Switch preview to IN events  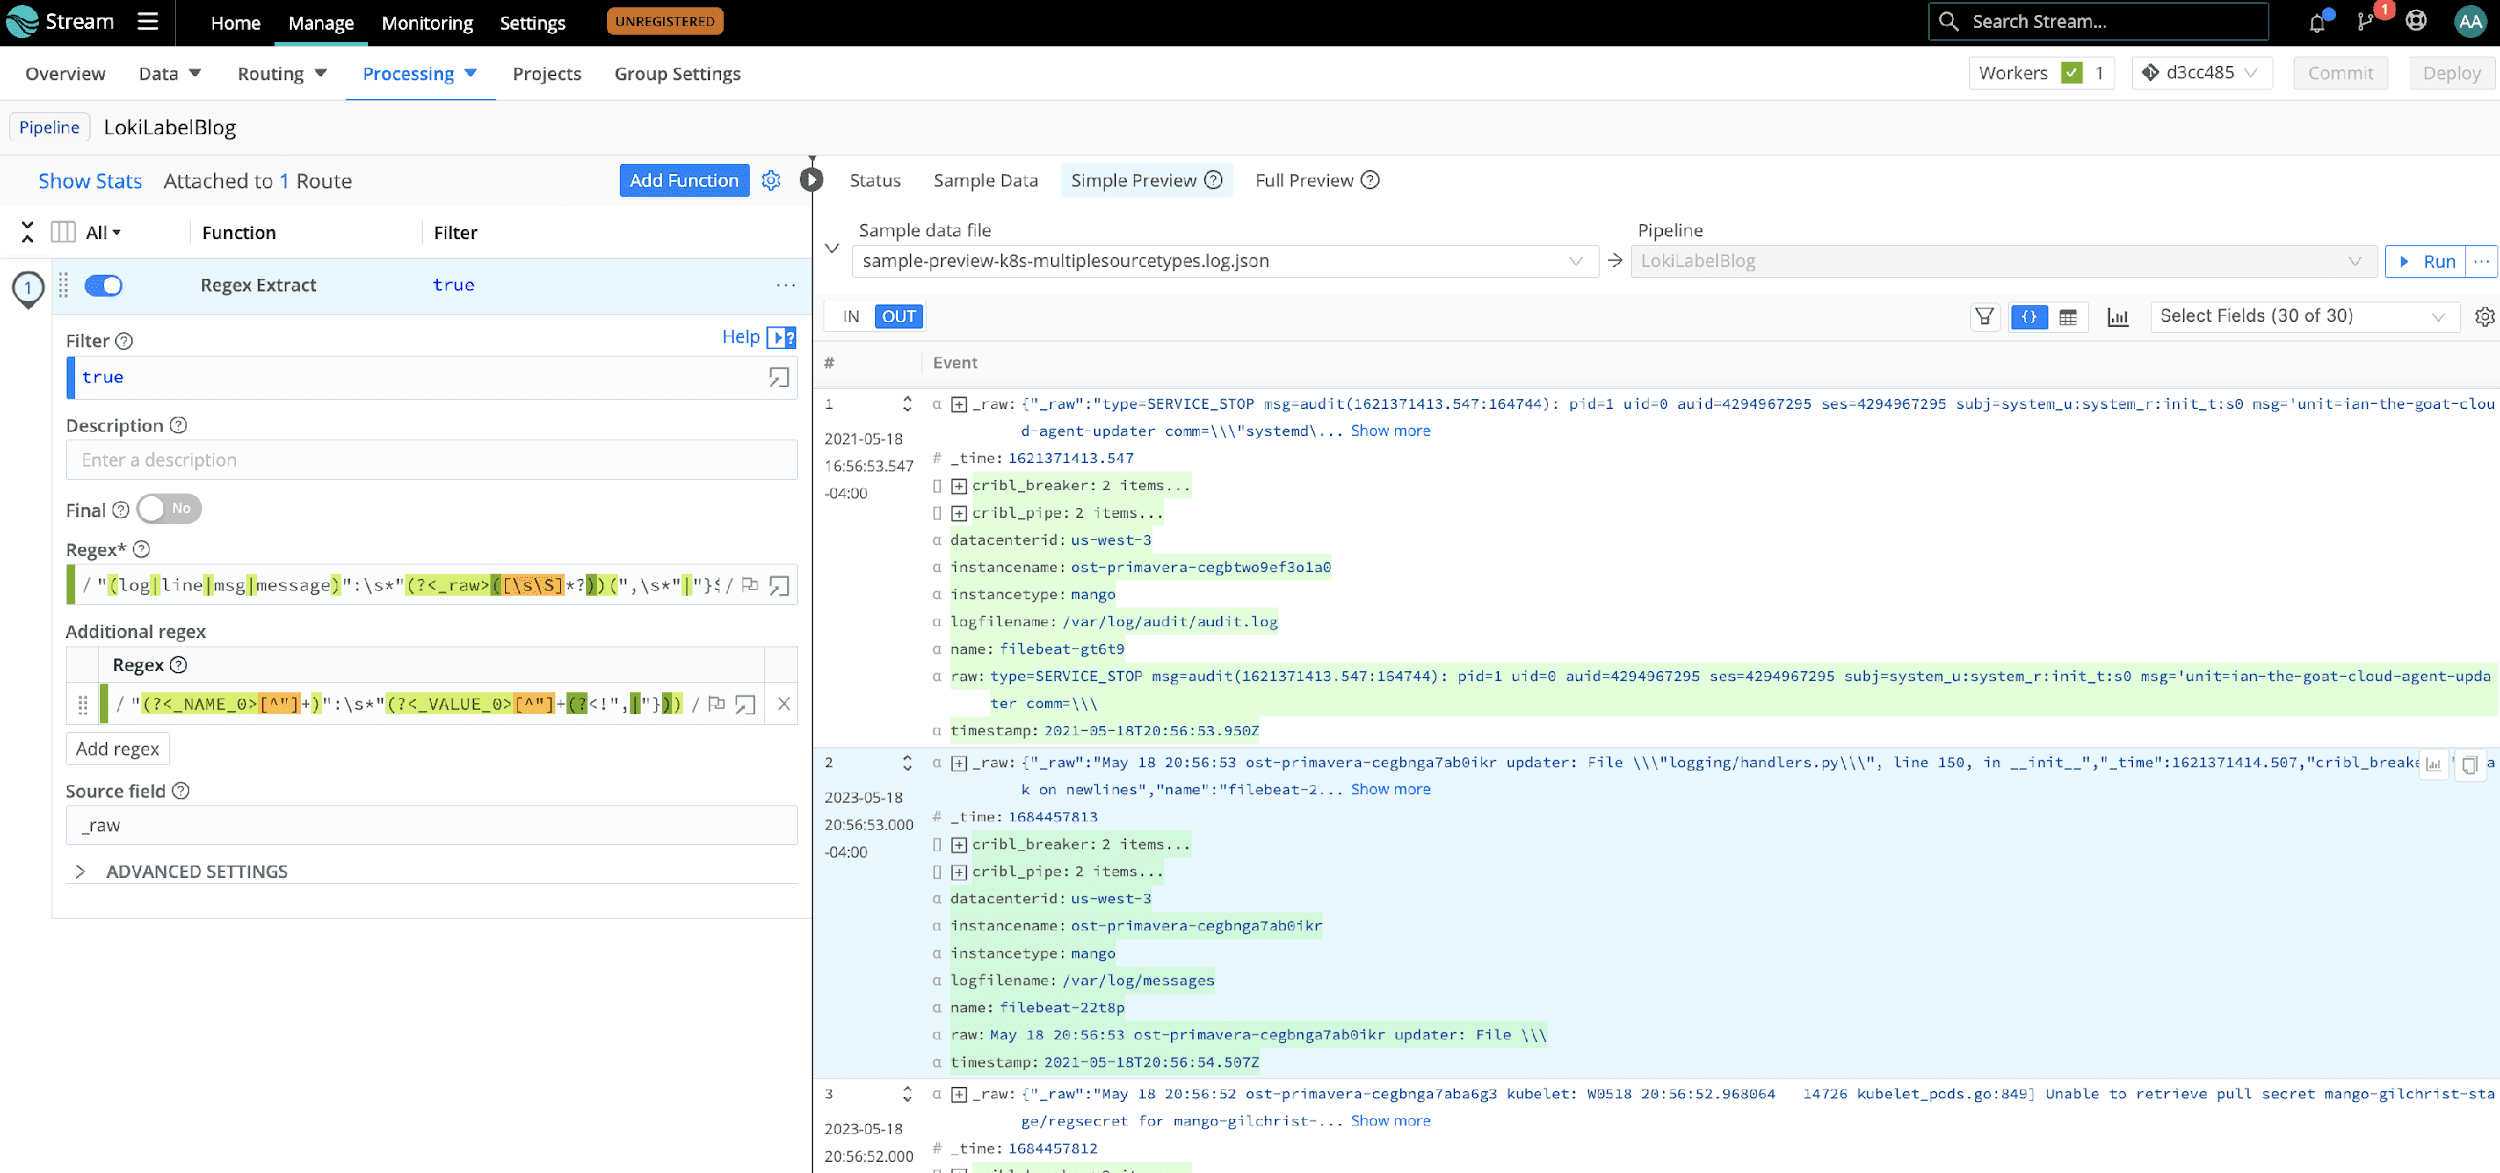coord(850,316)
